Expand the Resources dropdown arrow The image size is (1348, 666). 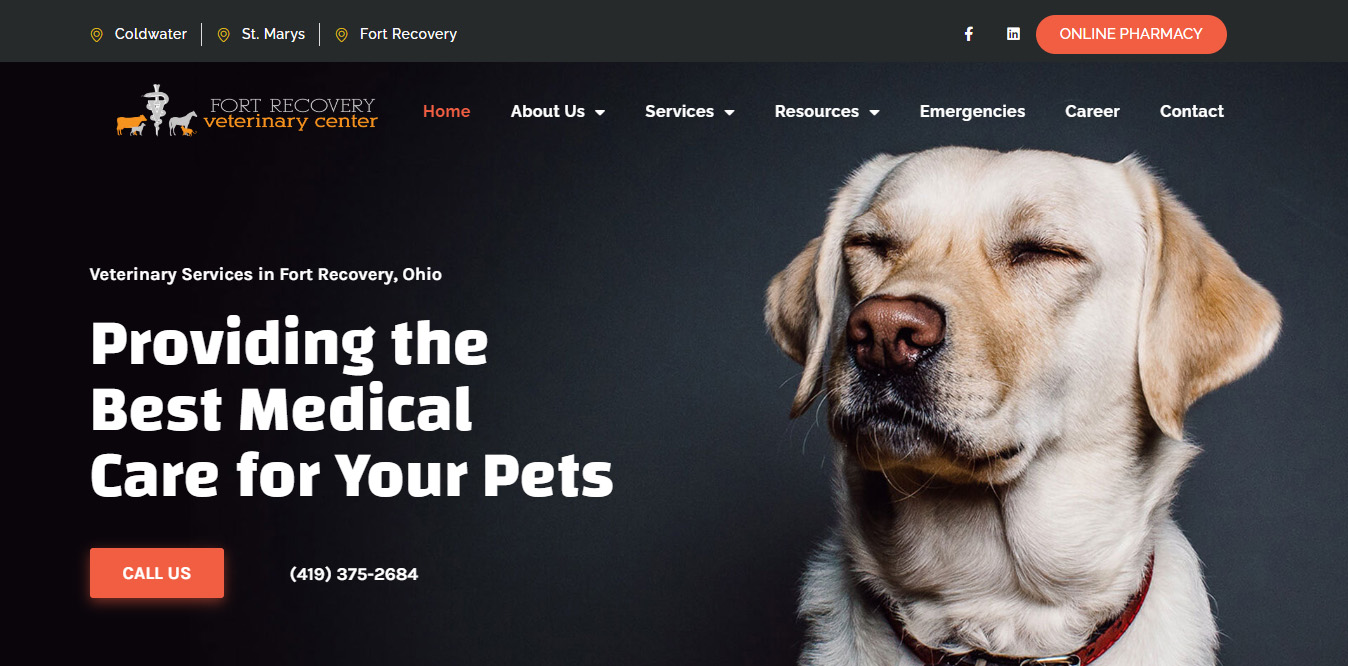(x=875, y=112)
